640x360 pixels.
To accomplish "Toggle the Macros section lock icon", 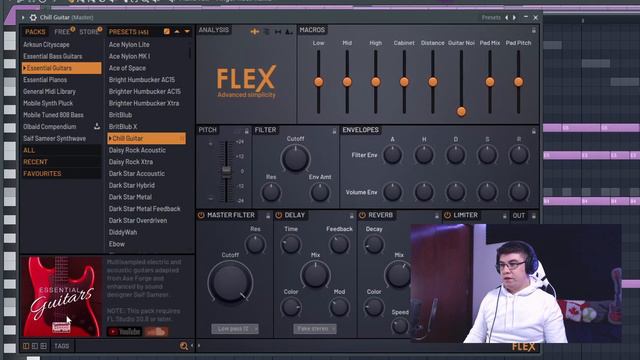I will 533,31.
